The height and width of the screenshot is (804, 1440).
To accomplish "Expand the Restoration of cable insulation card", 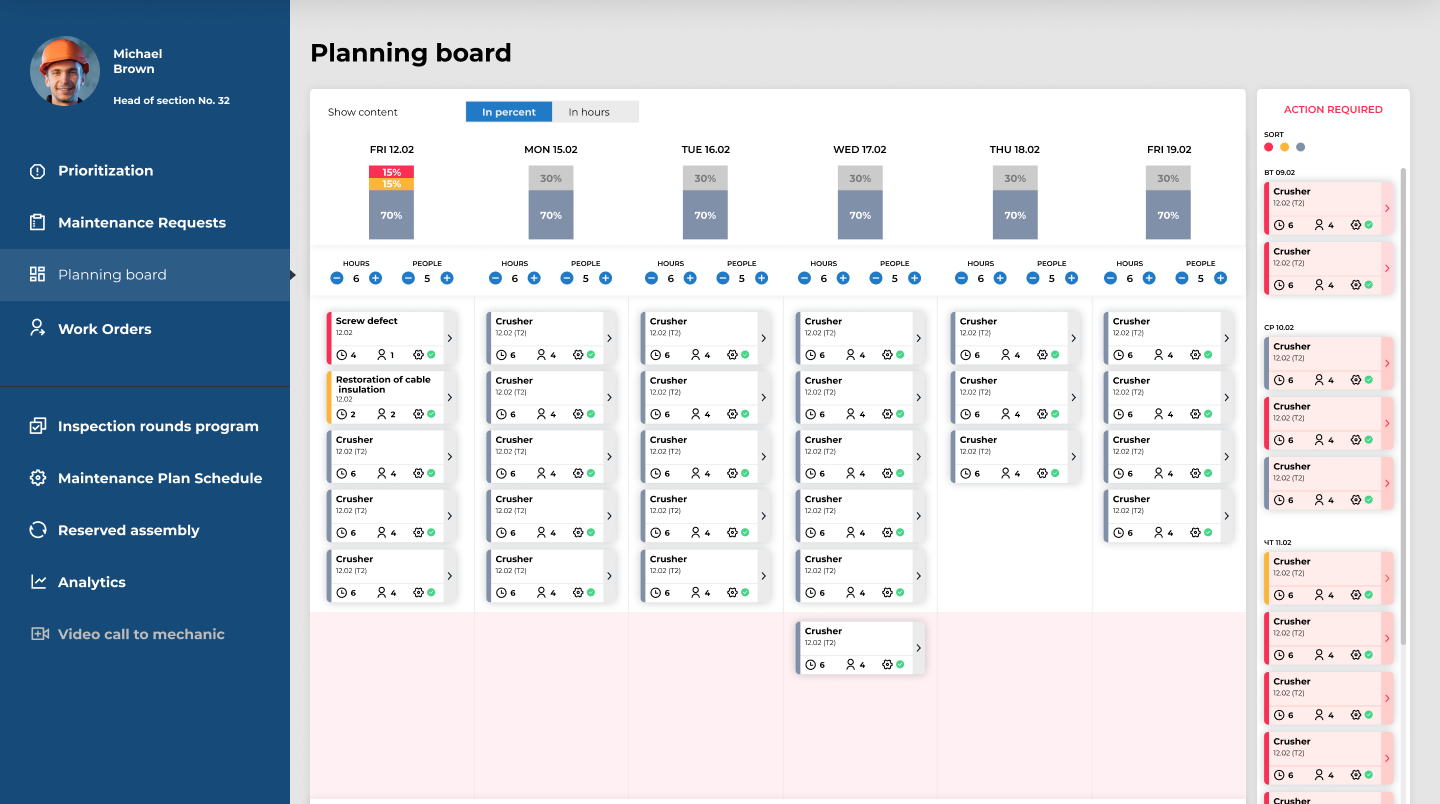I will (450, 397).
